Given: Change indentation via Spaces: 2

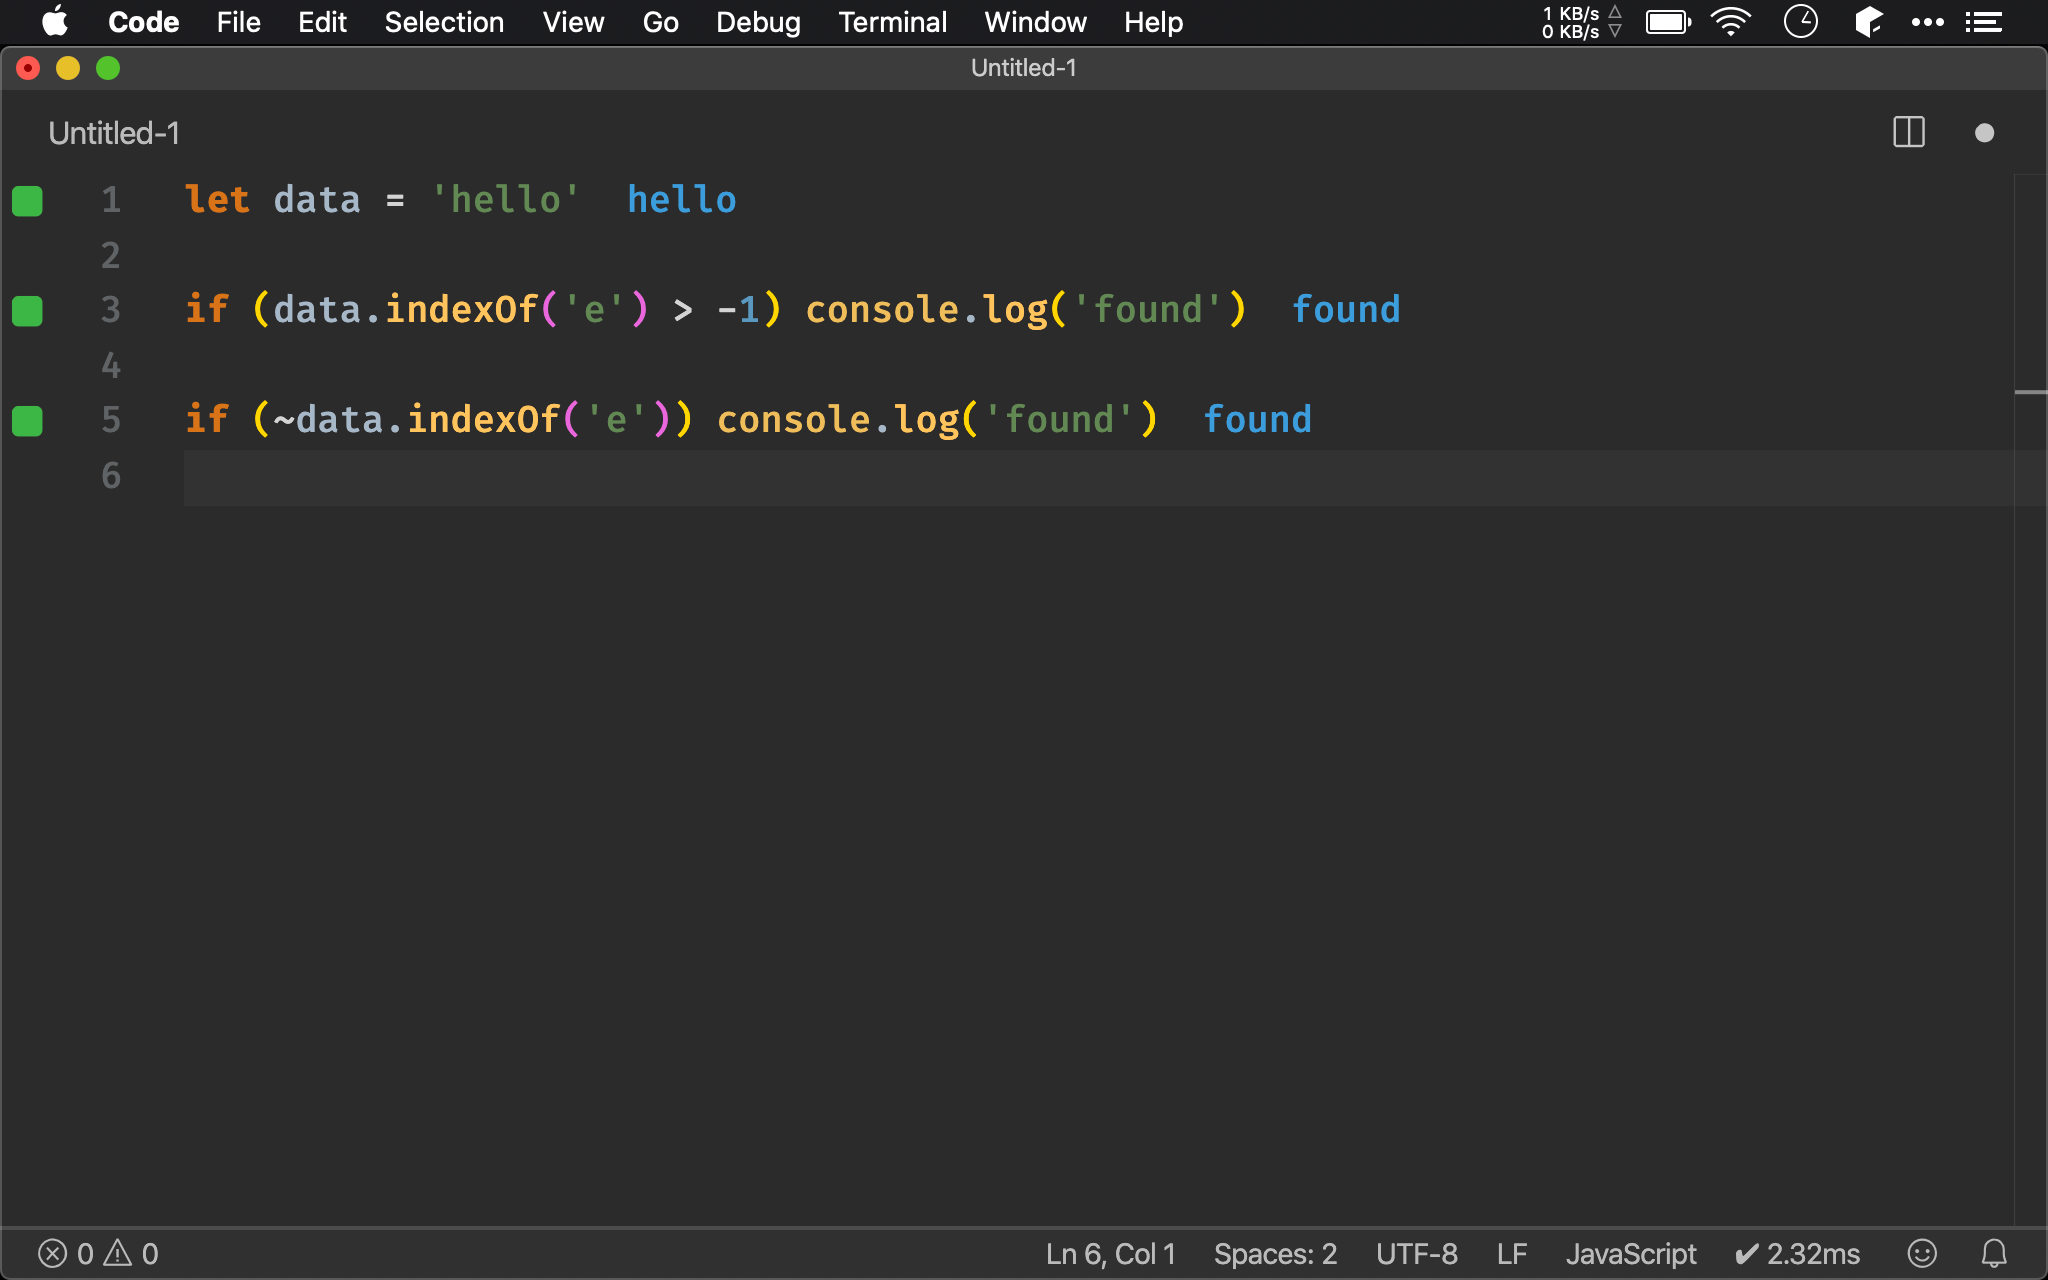Looking at the screenshot, I should click(x=1275, y=1253).
